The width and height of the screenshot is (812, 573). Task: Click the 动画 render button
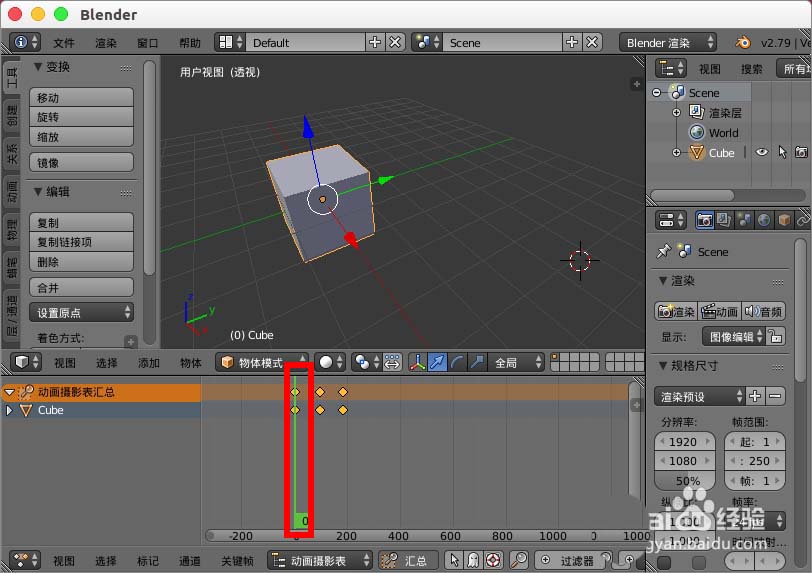719,311
